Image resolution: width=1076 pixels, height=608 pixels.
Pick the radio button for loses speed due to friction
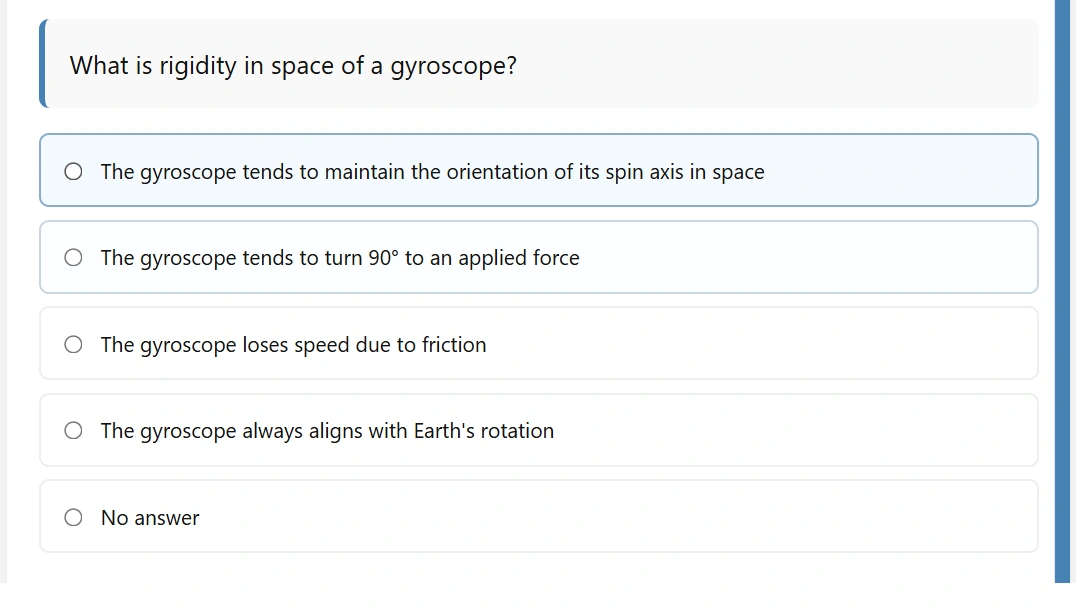coord(73,345)
